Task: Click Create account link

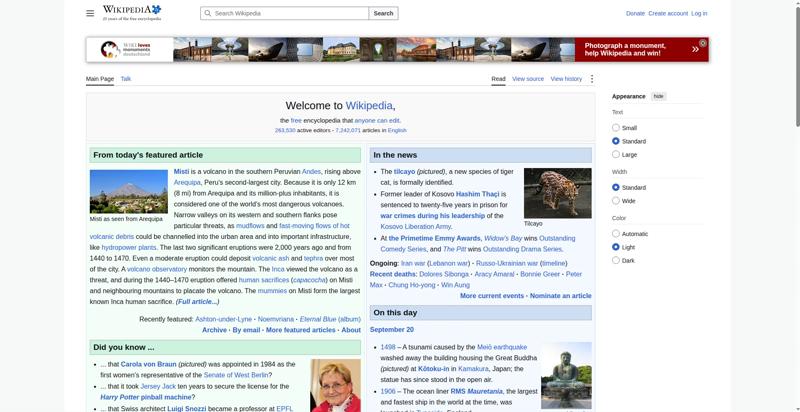Action: coord(668,13)
